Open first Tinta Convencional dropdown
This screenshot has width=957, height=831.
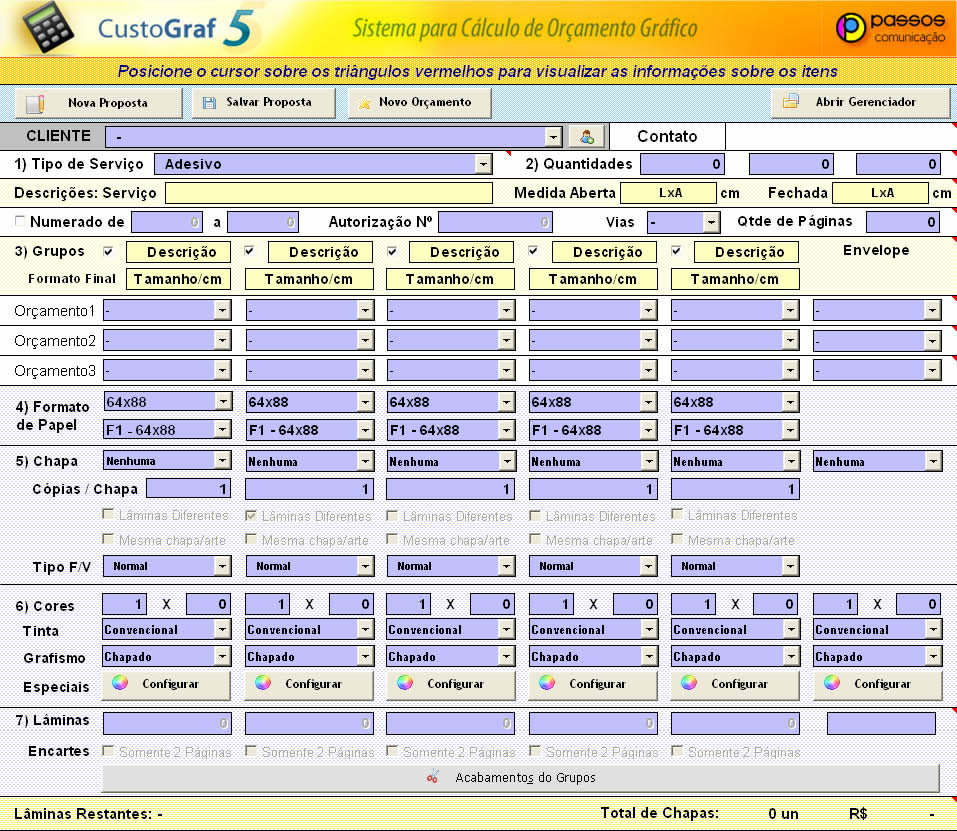pos(223,629)
